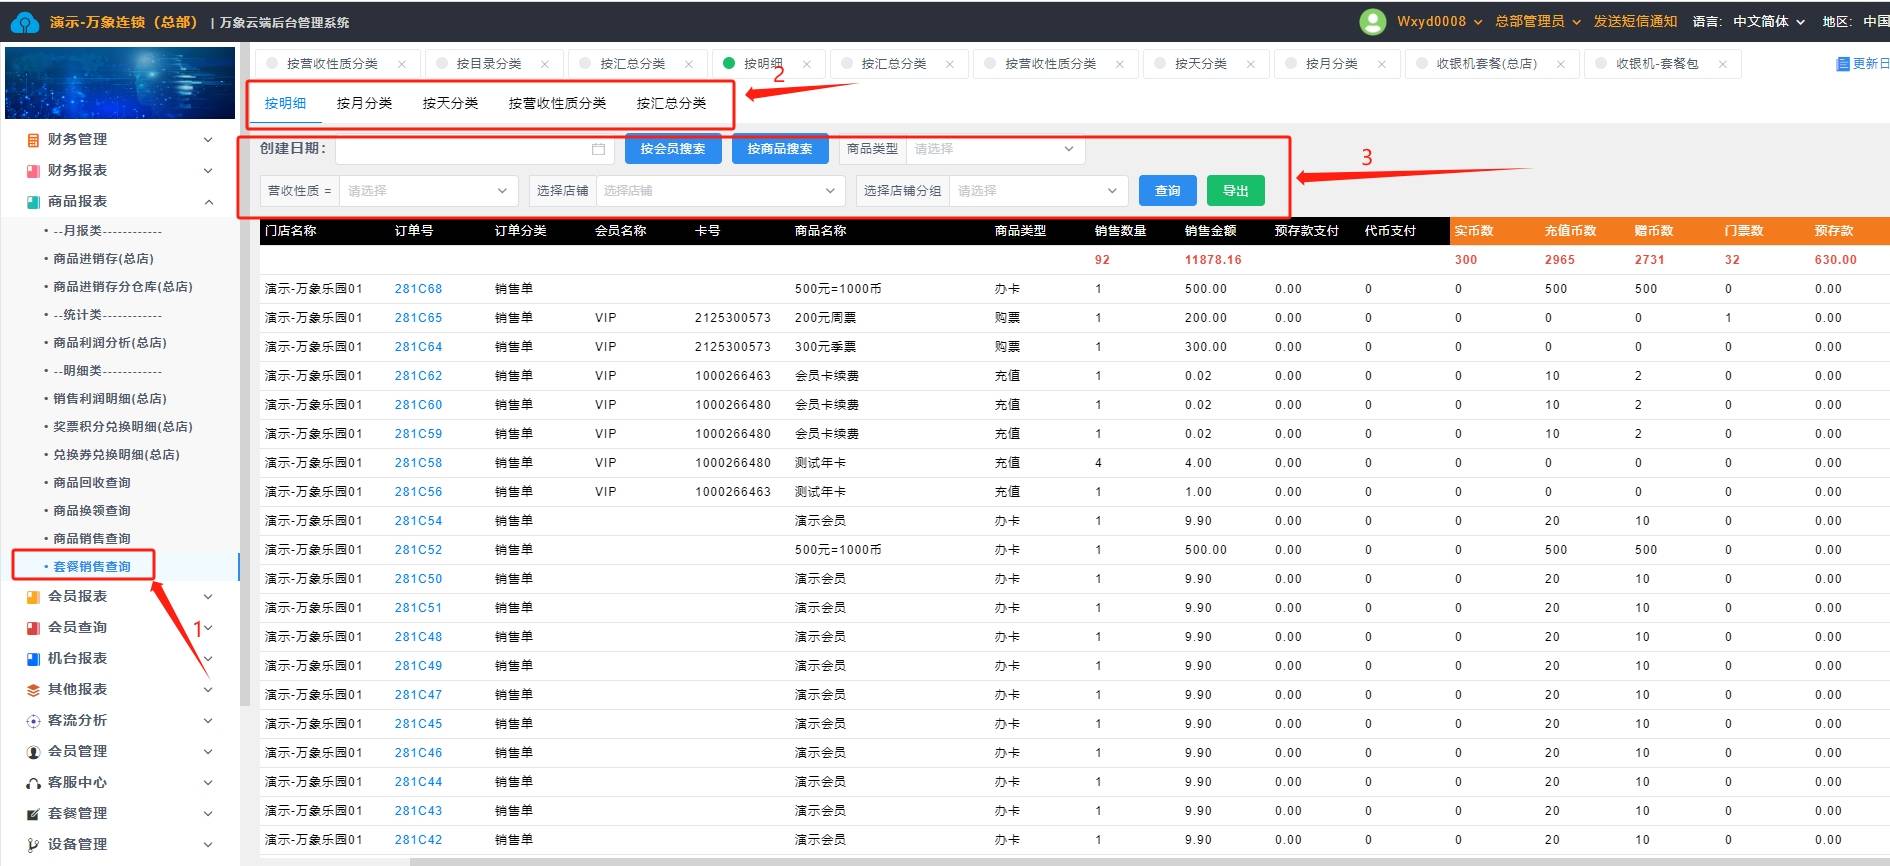The height and width of the screenshot is (866, 1890).
Task: Click the 机台报表 sidebar icon
Action: pos(33,659)
